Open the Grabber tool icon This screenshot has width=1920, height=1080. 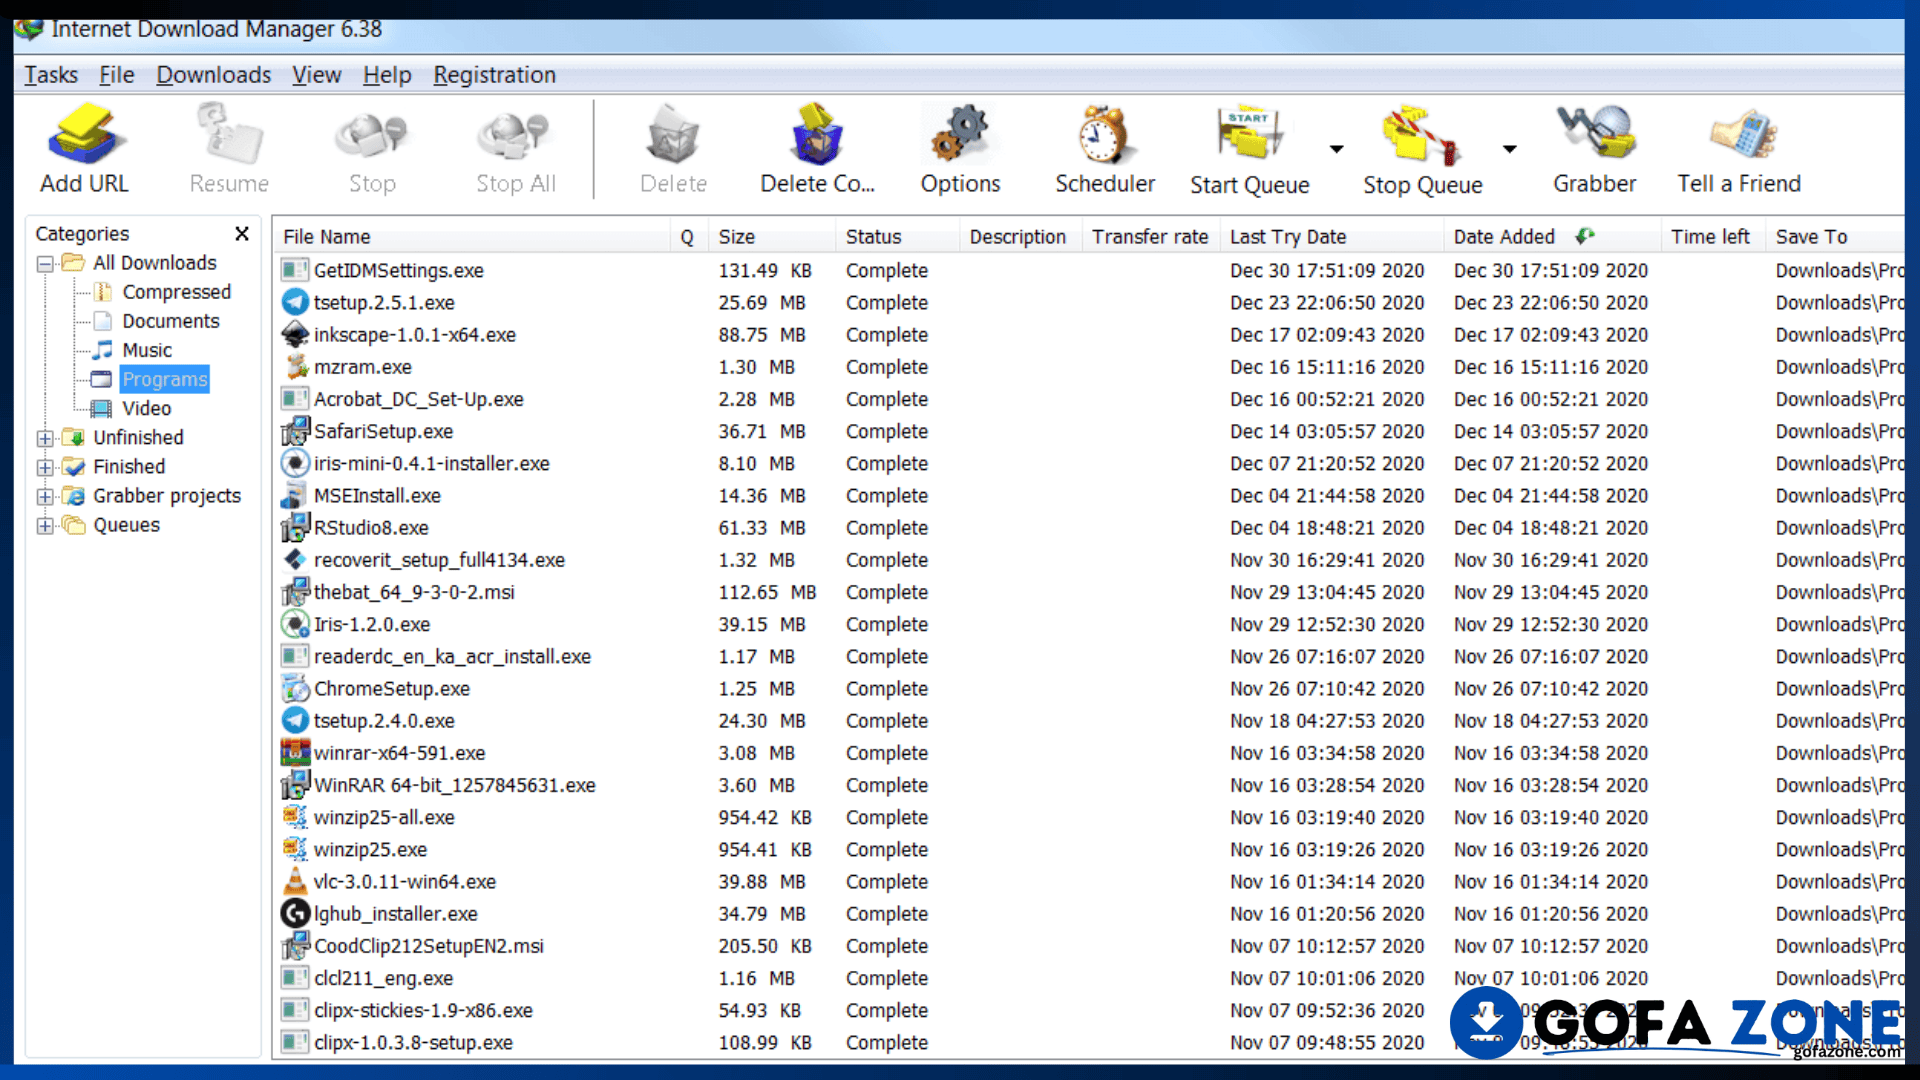(x=1595, y=135)
